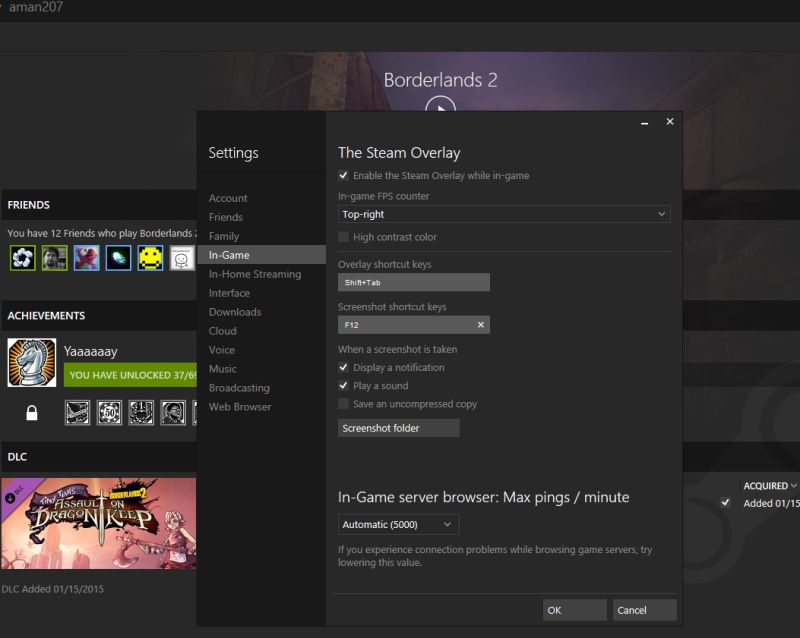
Task: Open the Family settings category
Action: point(223,236)
